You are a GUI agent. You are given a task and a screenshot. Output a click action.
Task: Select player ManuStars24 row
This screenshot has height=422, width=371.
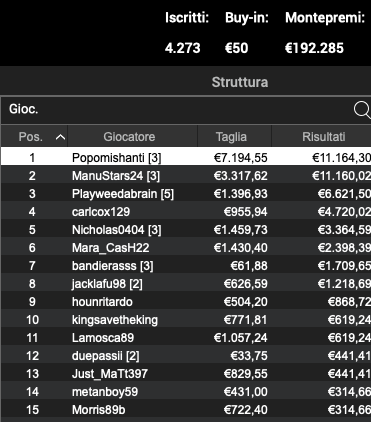(x=186, y=175)
